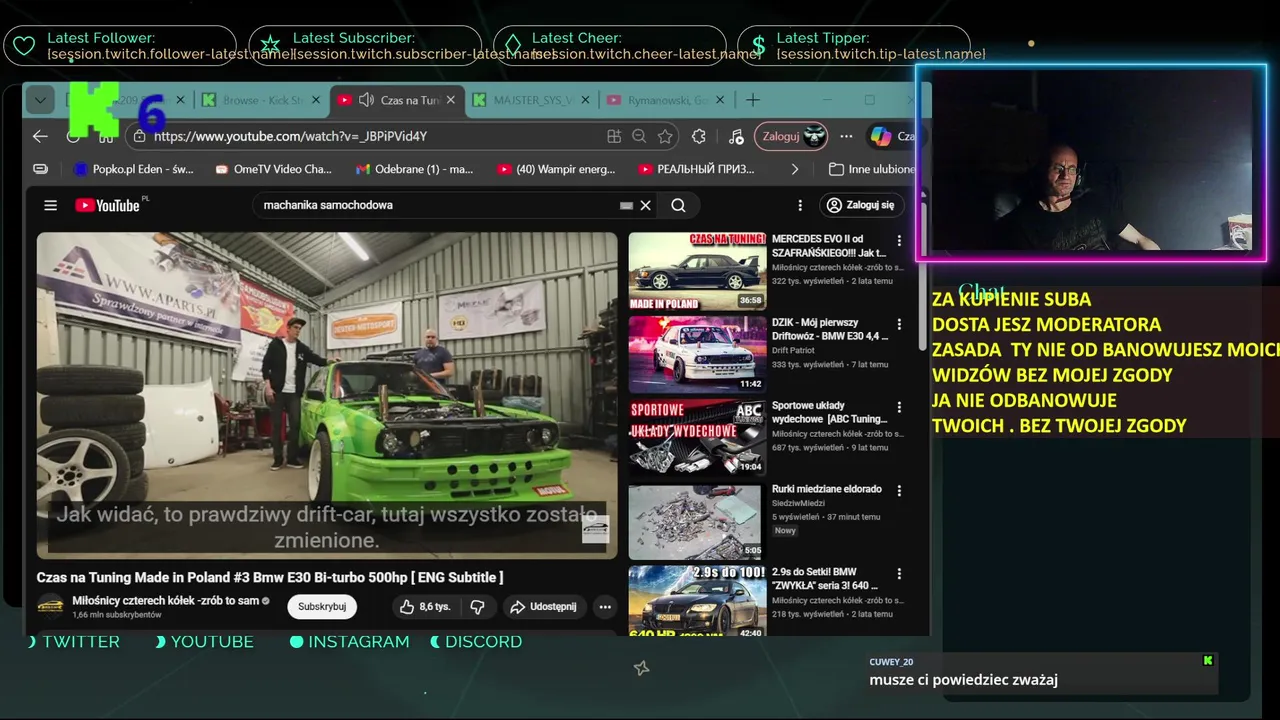Open the Wampir energ... bookmark

point(556,169)
